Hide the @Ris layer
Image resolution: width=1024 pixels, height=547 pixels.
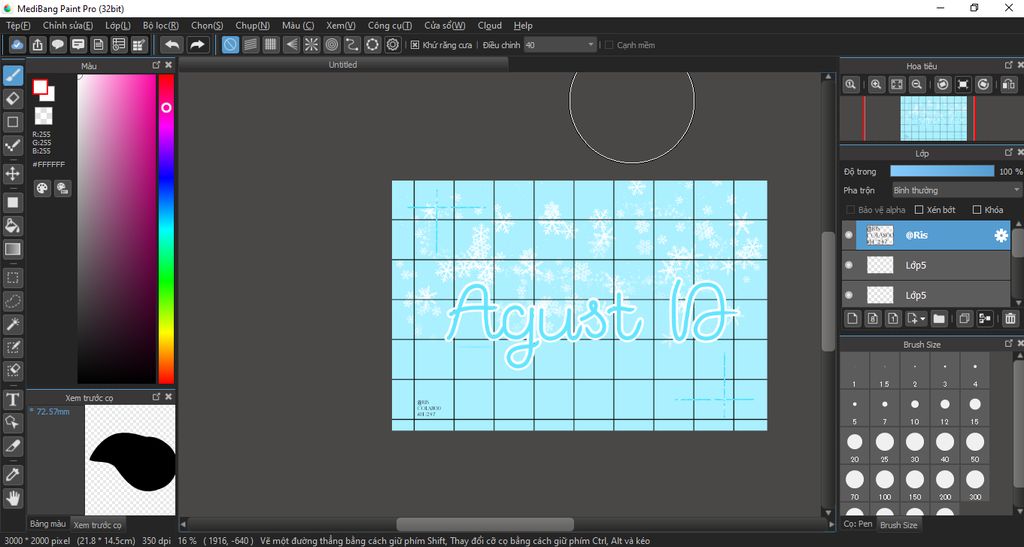tap(848, 235)
